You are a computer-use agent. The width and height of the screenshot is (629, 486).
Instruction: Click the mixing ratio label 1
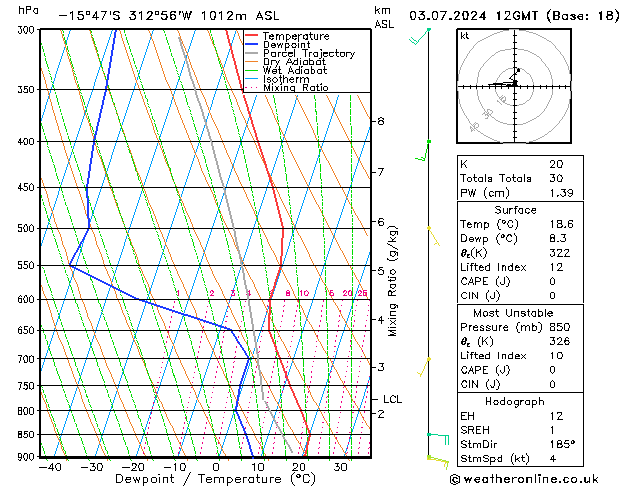point(178,293)
